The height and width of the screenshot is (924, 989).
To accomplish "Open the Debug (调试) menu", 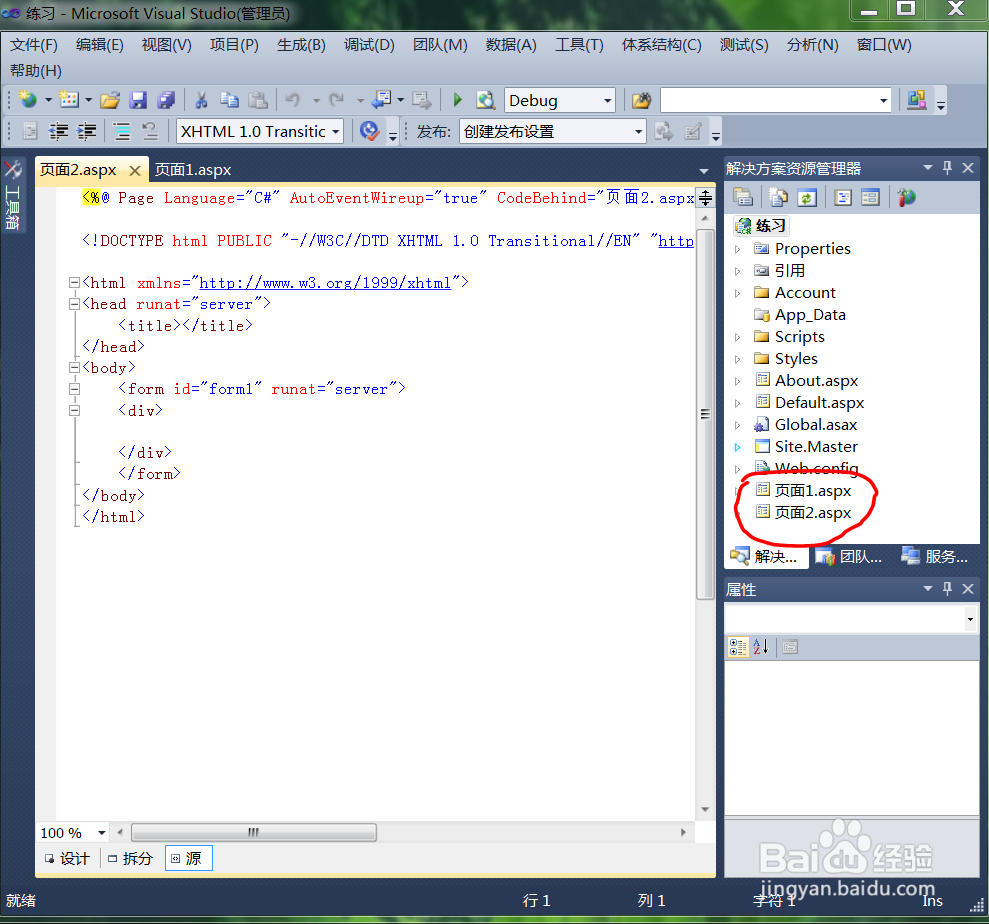I will (369, 45).
